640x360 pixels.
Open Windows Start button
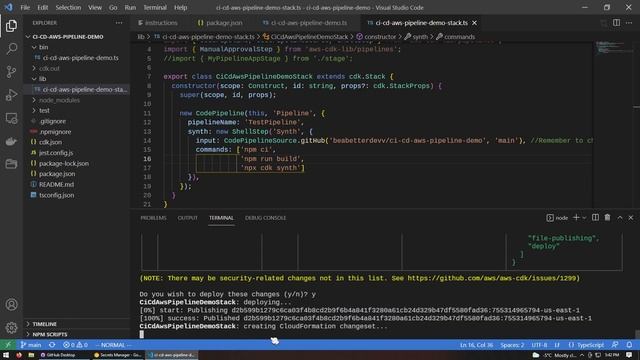point(6,355)
